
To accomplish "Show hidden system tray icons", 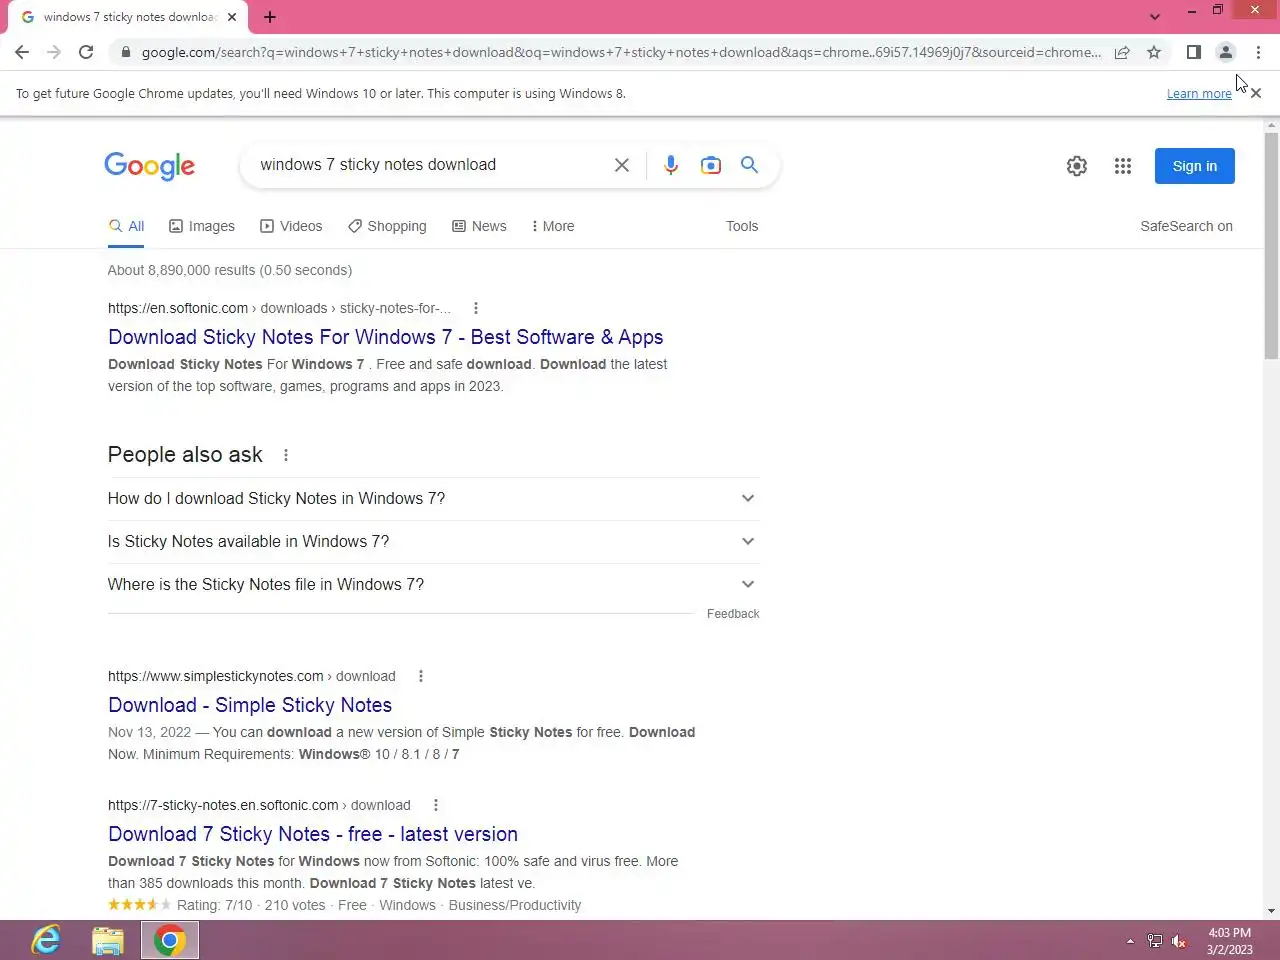I will pyautogui.click(x=1130, y=941).
